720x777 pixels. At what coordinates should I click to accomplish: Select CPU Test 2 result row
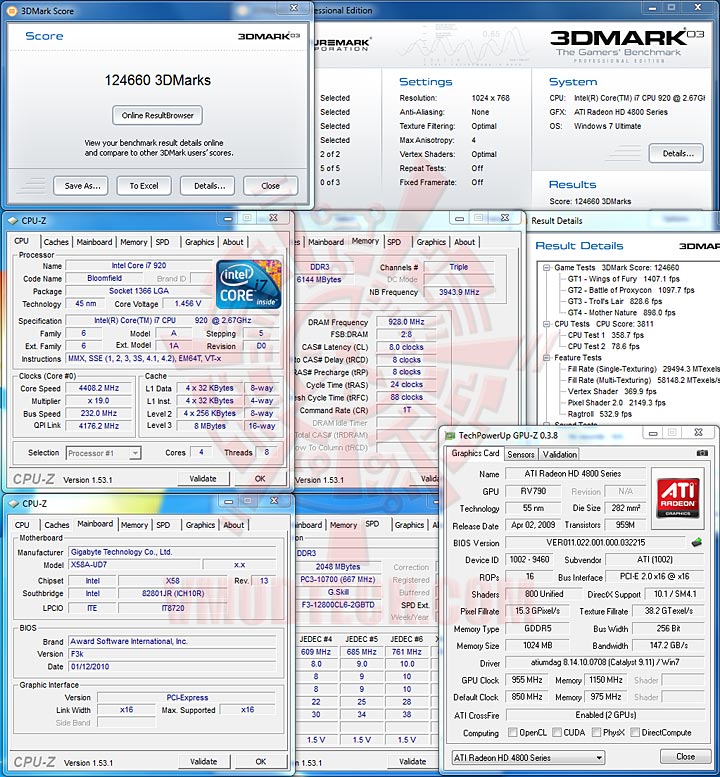[604, 346]
